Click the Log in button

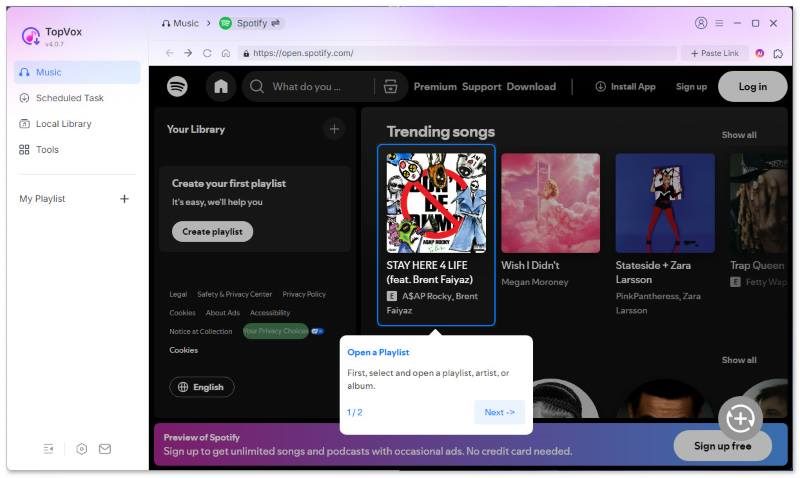click(x=753, y=86)
